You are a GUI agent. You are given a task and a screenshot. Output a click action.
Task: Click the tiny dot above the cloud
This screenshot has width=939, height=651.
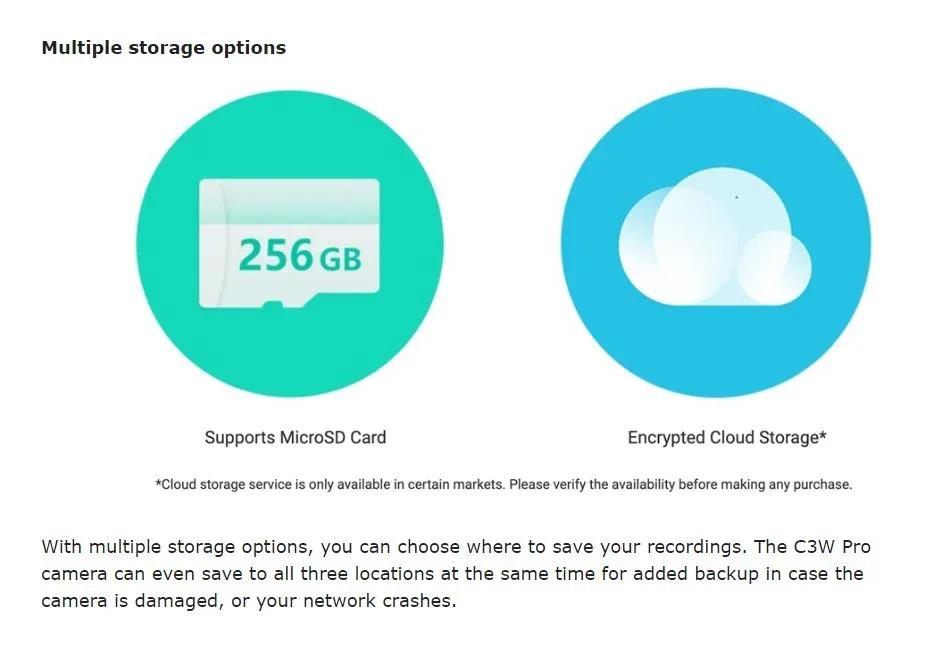[x=737, y=197]
